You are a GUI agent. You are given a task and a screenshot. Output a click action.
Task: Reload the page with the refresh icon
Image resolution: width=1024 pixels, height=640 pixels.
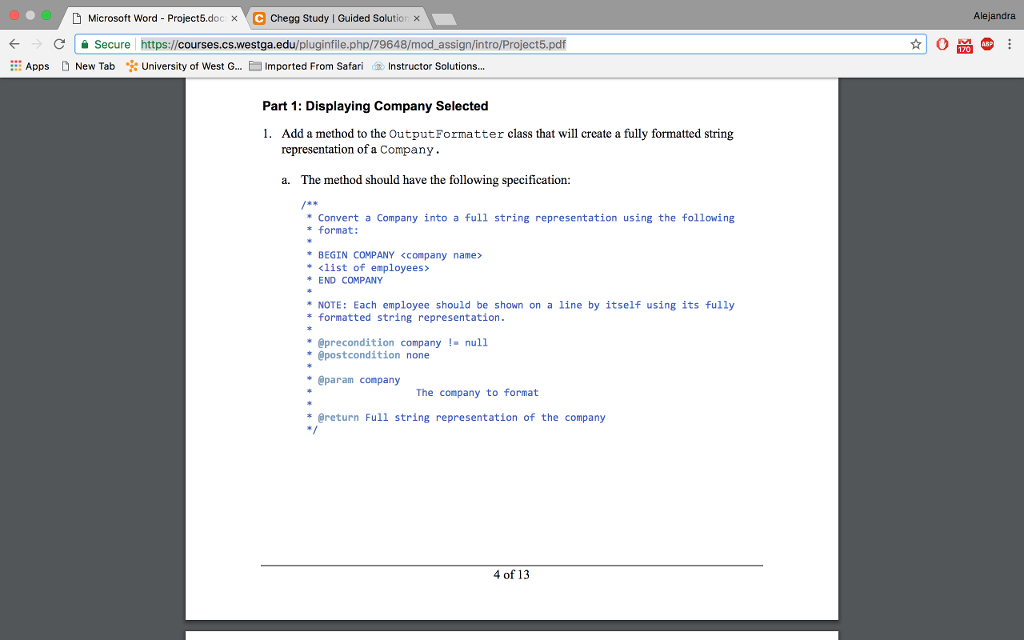pos(59,44)
